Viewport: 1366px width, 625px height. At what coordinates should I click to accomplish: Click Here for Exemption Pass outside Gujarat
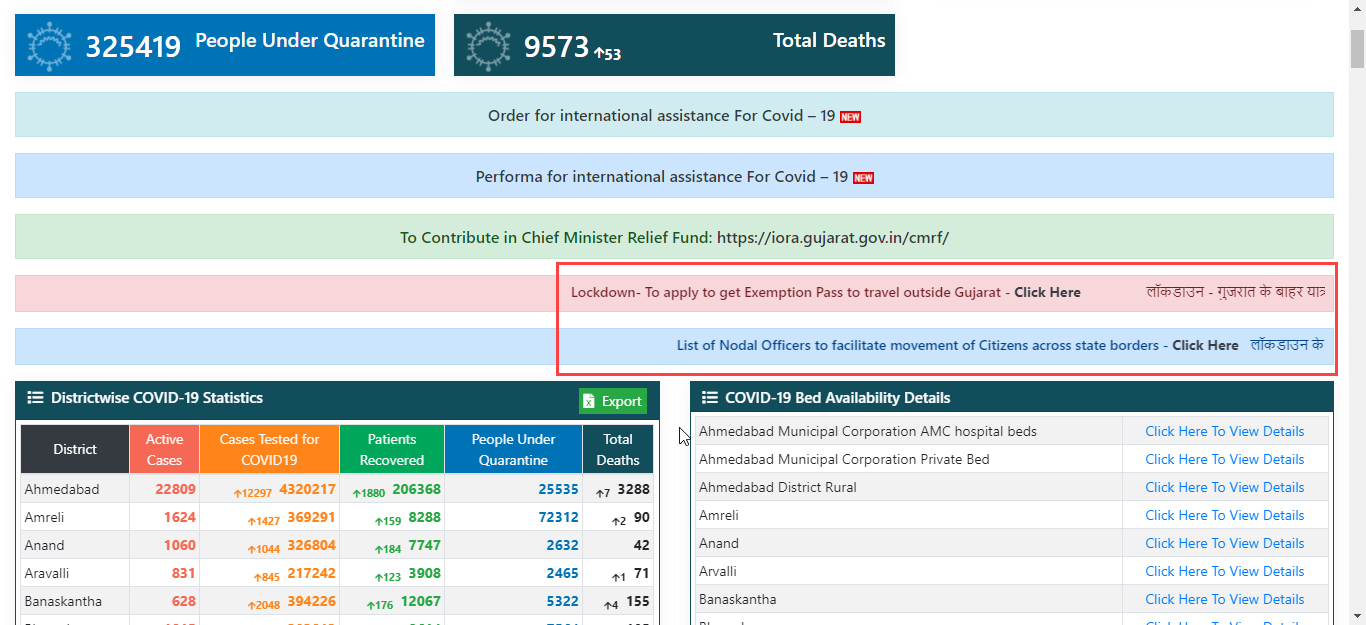tap(1047, 292)
